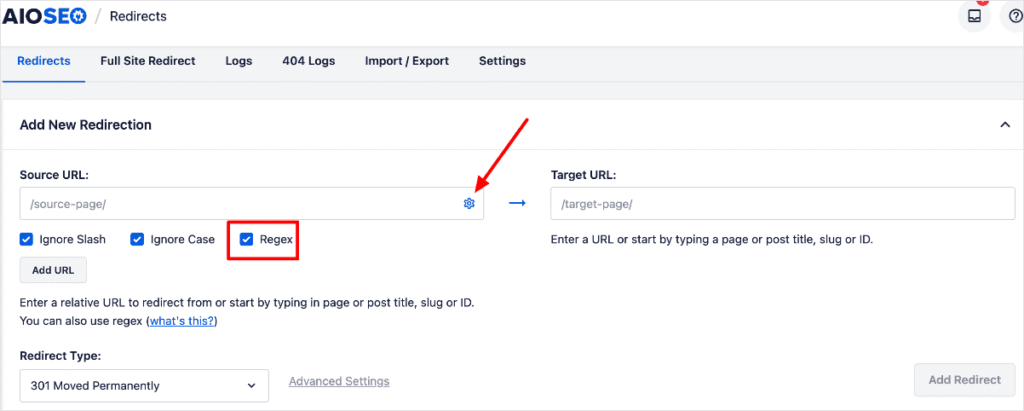Collapse the Add New Redirection panel
The image size is (1024, 411).
click(x=1004, y=125)
